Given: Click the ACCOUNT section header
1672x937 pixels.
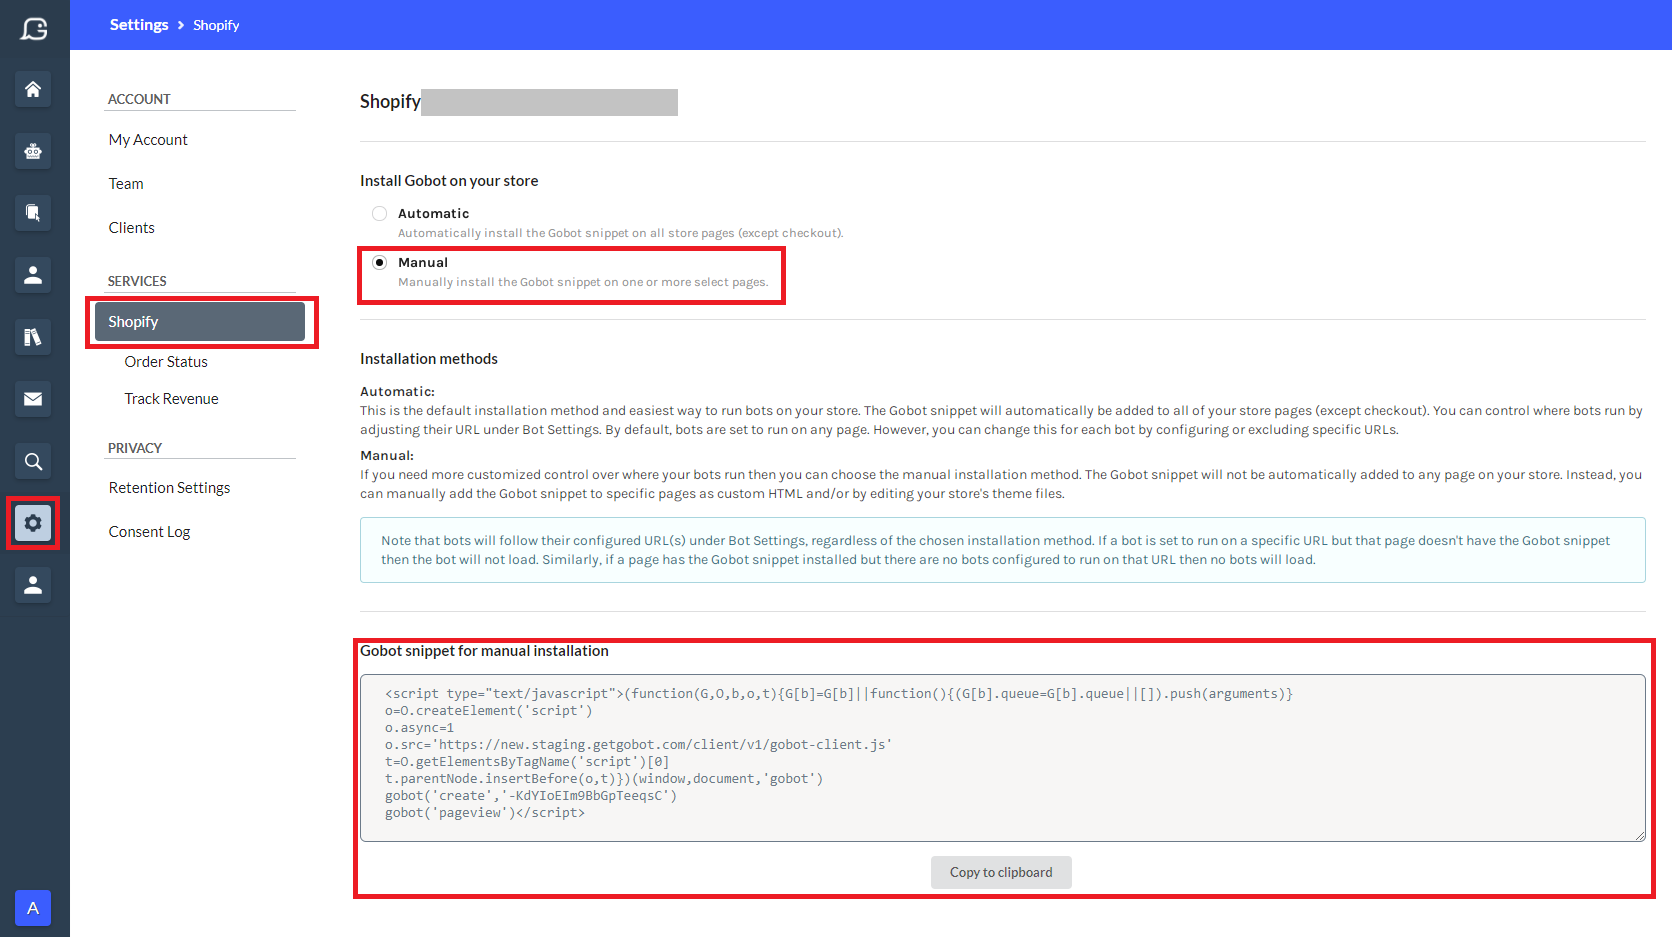Looking at the screenshot, I should (x=139, y=99).
